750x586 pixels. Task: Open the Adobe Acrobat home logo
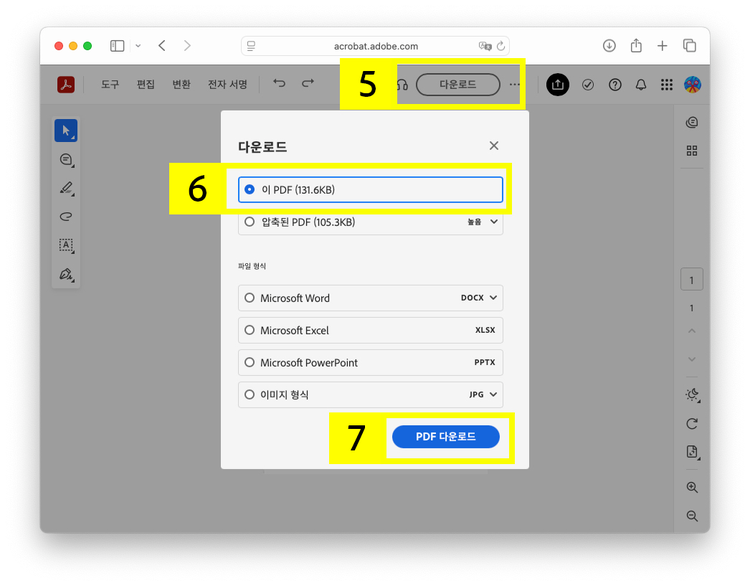pyautogui.click(x=66, y=85)
